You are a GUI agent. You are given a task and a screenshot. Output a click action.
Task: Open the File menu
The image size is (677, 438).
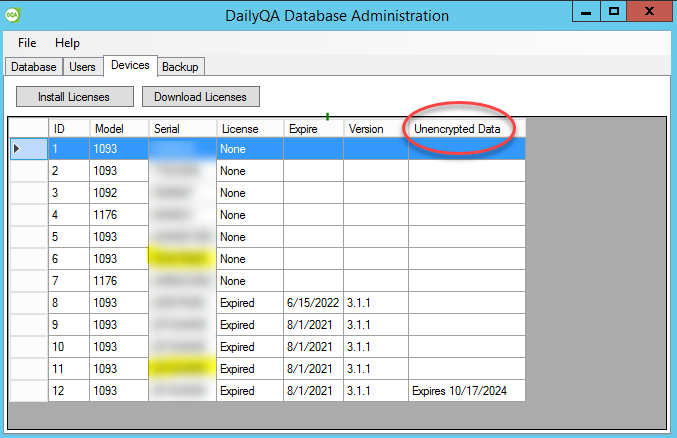click(x=27, y=43)
